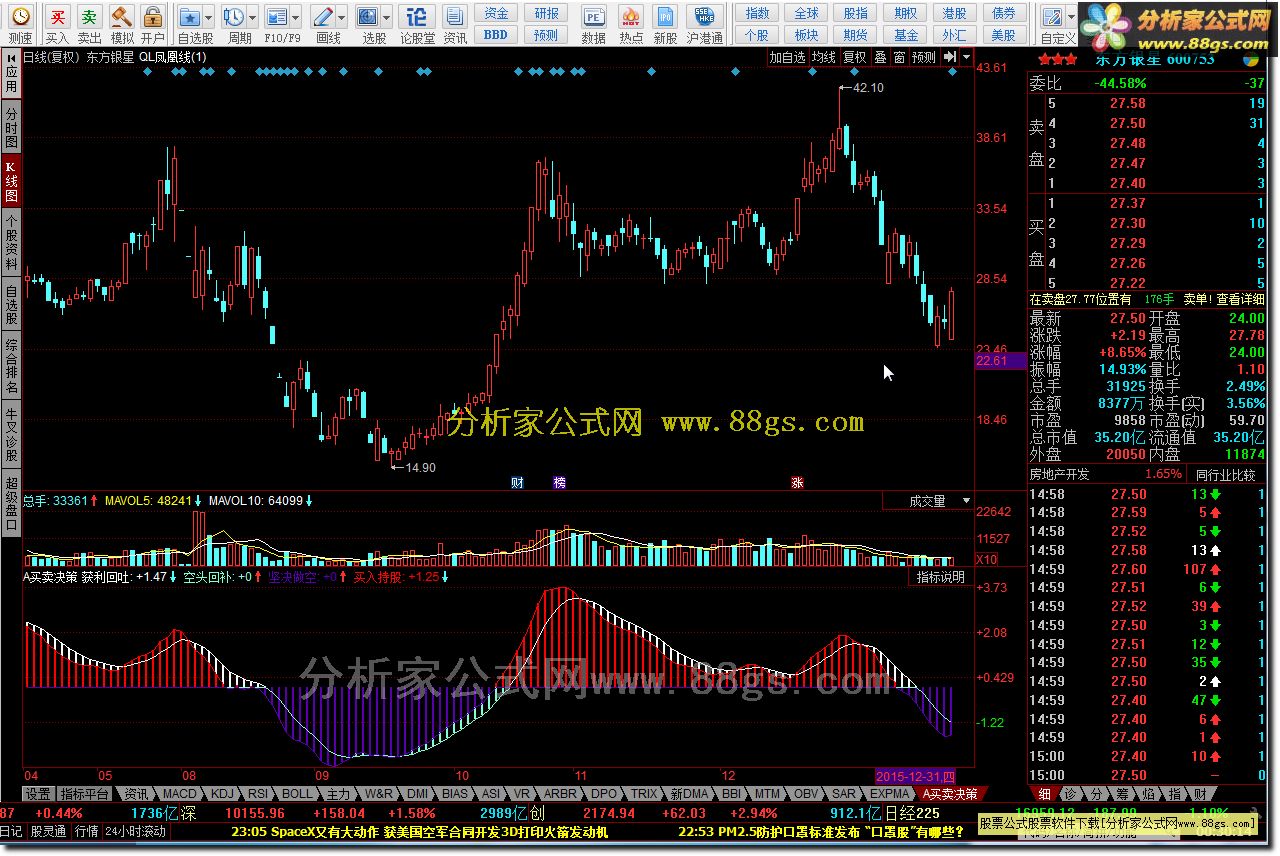The width and height of the screenshot is (1280, 856).
Task: Open the 数据 PE data icon
Action: pos(594,17)
